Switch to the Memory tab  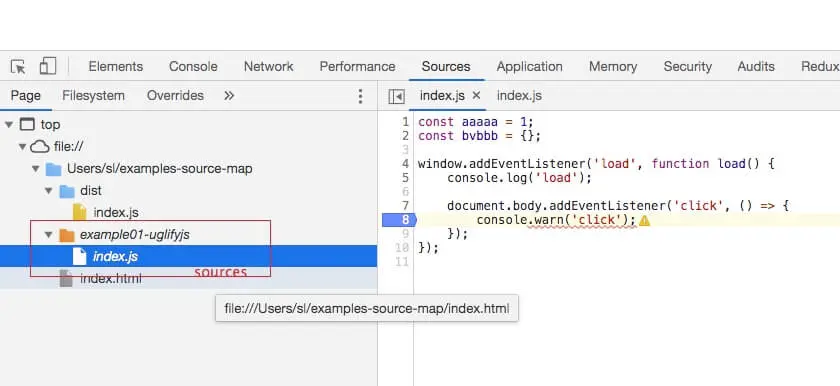613,66
